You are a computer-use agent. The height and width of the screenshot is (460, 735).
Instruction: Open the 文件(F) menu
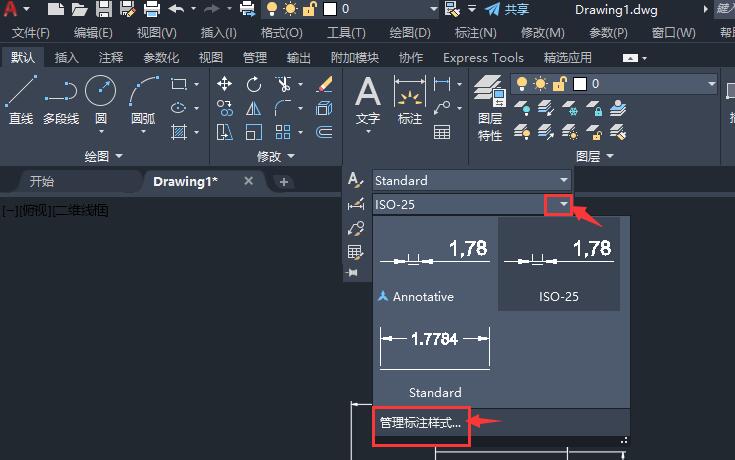coord(31,33)
